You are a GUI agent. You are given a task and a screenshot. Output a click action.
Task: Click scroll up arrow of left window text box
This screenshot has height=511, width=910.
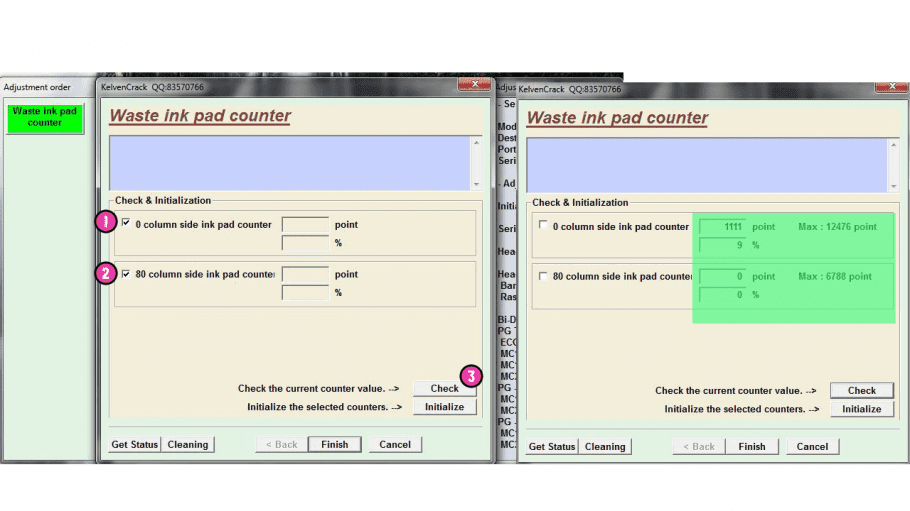(x=476, y=143)
